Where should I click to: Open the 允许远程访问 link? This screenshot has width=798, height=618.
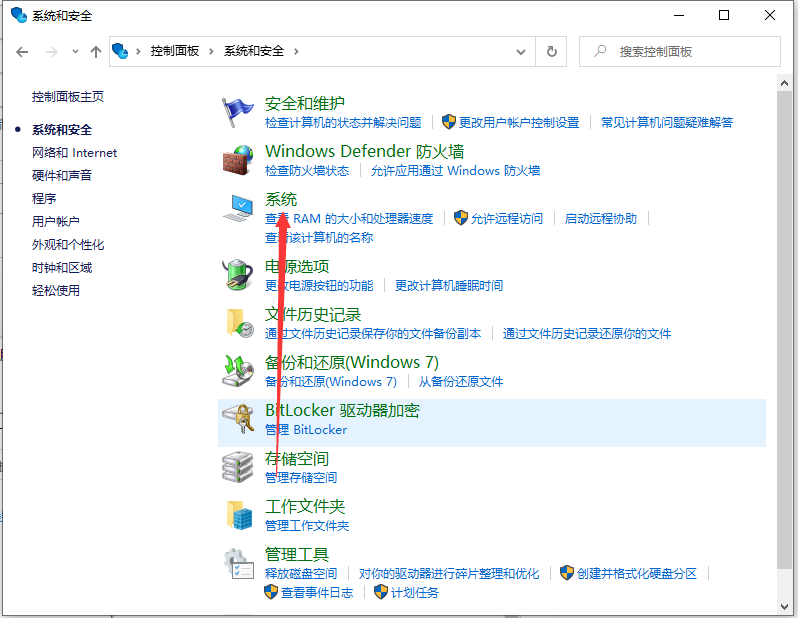(x=507, y=218)
